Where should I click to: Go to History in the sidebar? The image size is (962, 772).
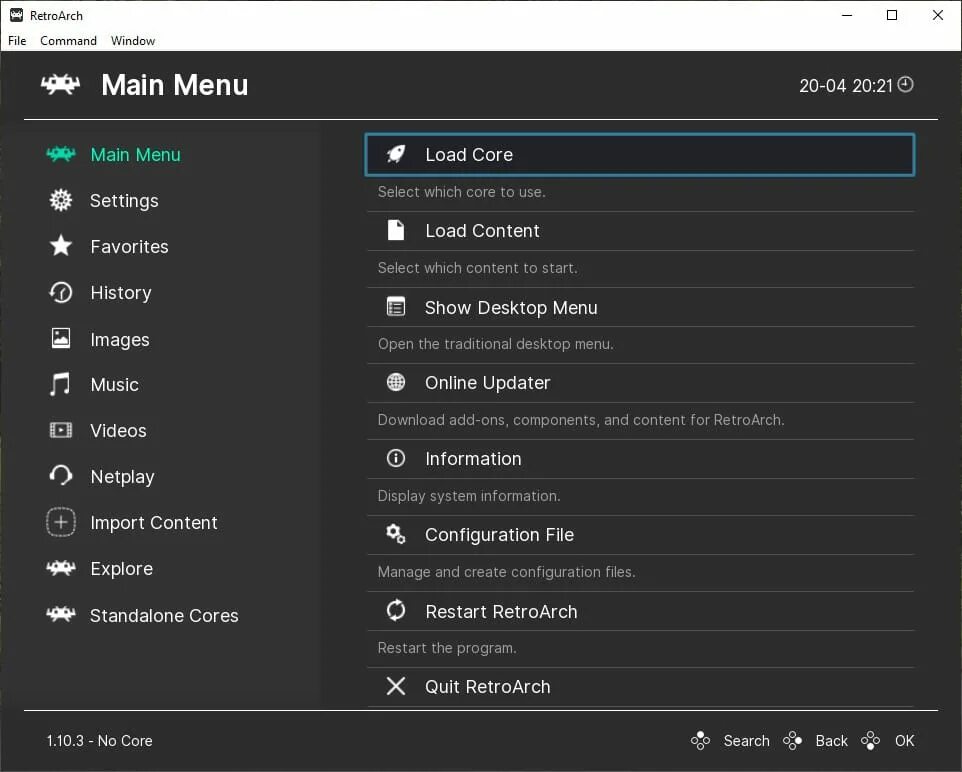tap(120, 293)
